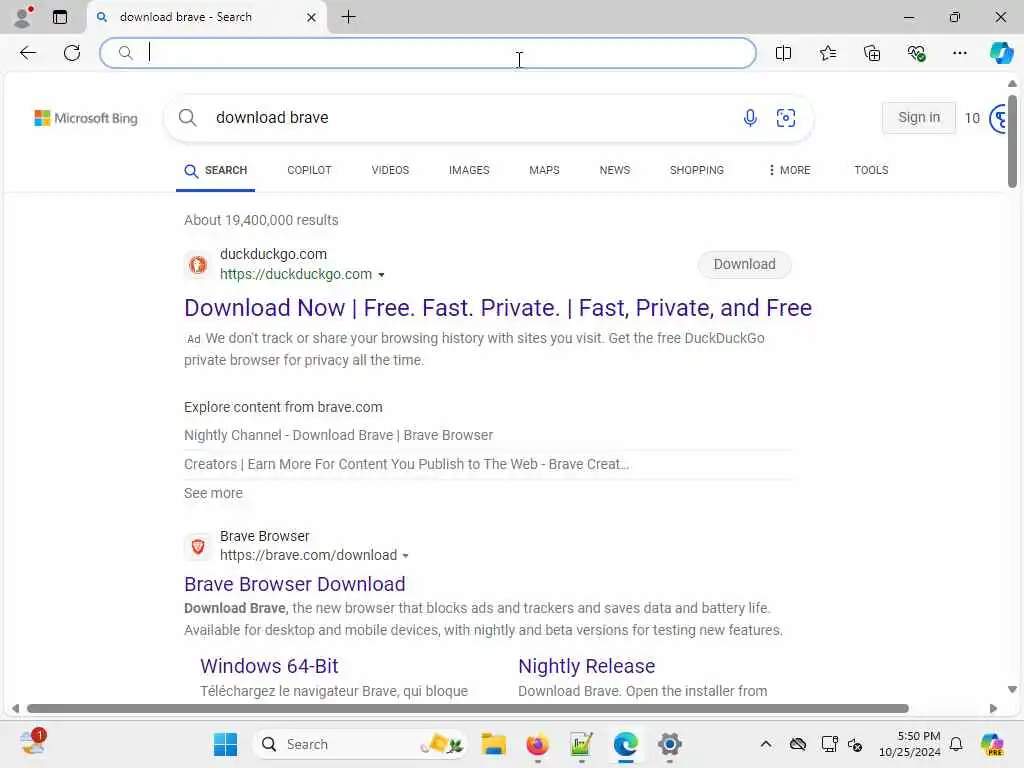The width and height of the screenshot is (1024, 768).
Task: Open the green chart app on the taskbar
Action: pyautogui.click(x=581, y=744)
